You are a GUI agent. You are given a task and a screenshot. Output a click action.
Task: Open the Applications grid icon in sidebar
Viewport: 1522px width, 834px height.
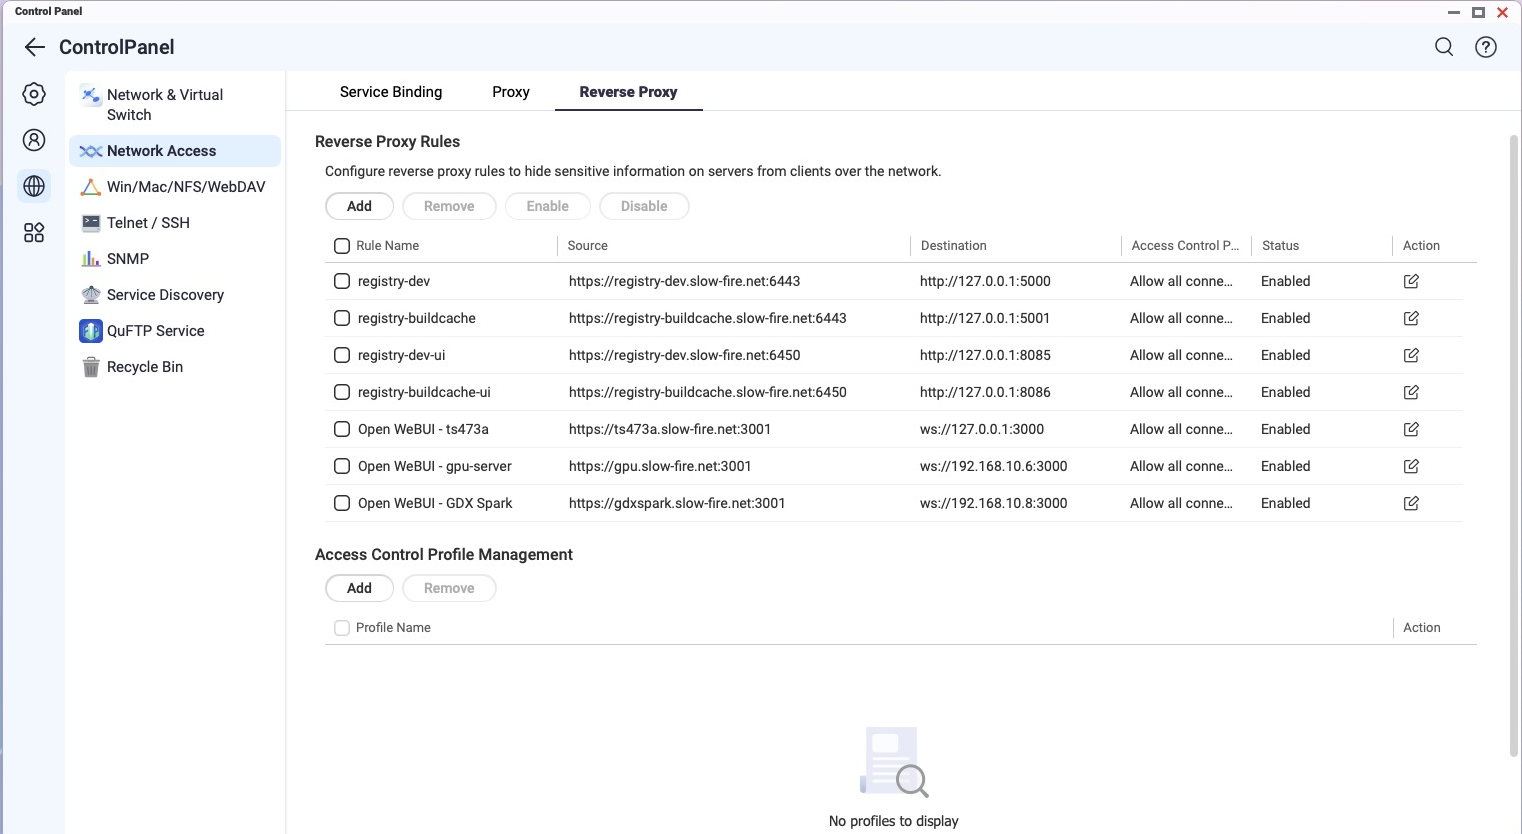point(34,233)
